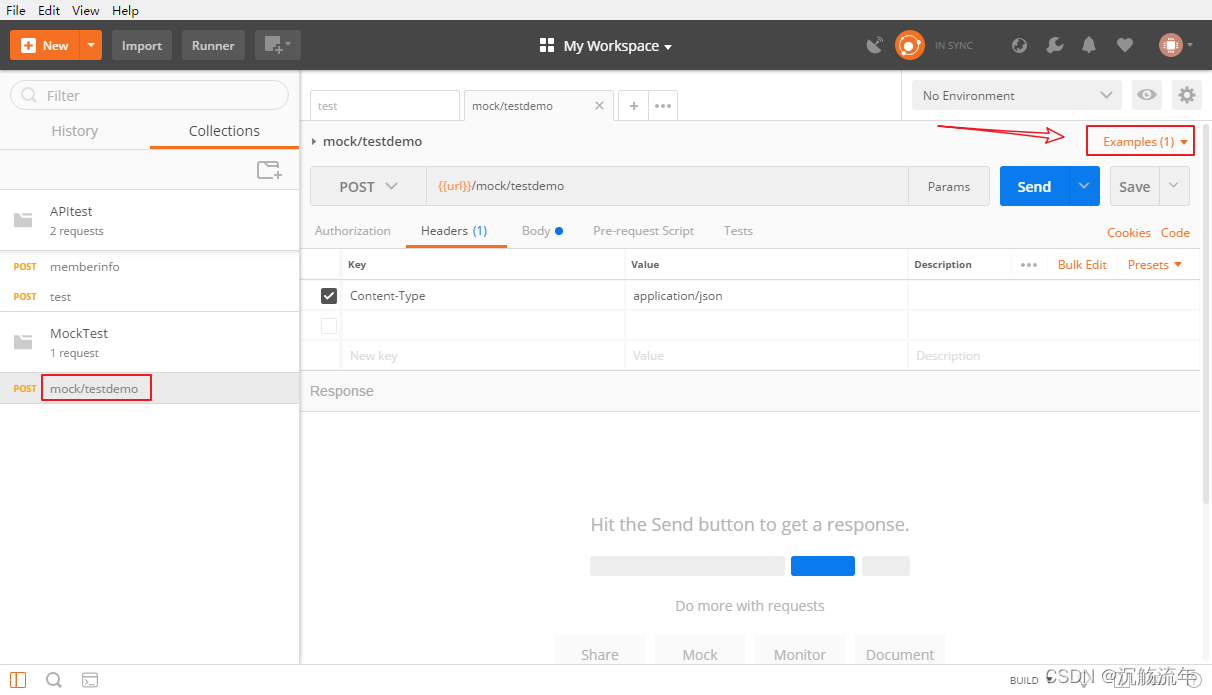Image resolution: width=1212 pixels, height=695 pixels.
Task: Click the Import button
Action: (x=142, y=45)
